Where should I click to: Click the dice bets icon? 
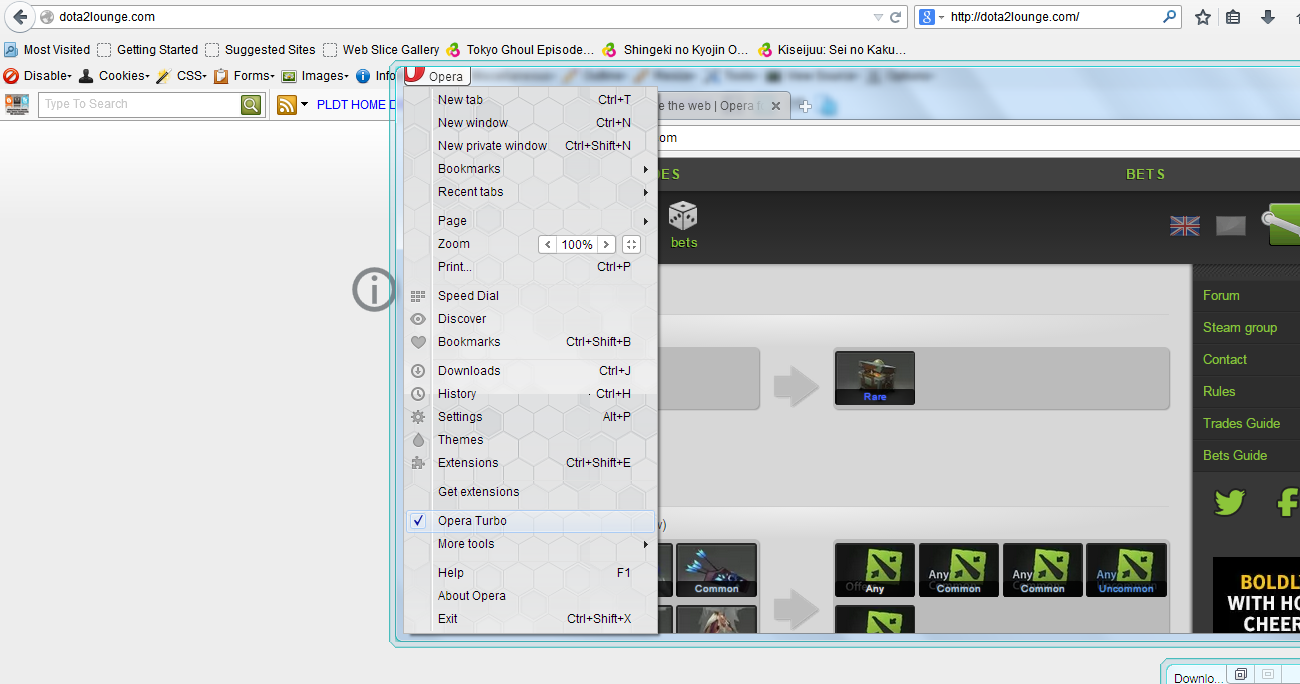pyautogui.click(x=683, y=215)
